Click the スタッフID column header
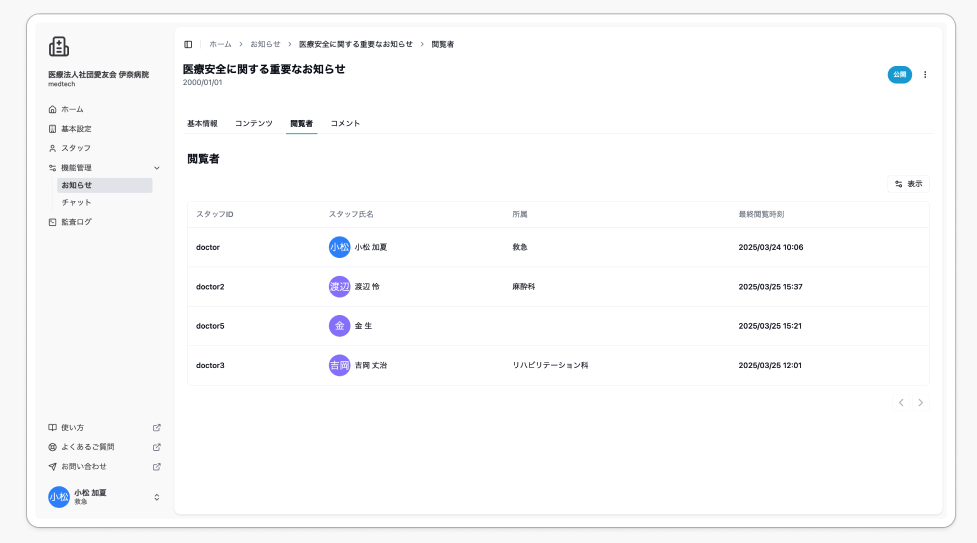Screen dimensions: 977x543 [x=215, y=214]
